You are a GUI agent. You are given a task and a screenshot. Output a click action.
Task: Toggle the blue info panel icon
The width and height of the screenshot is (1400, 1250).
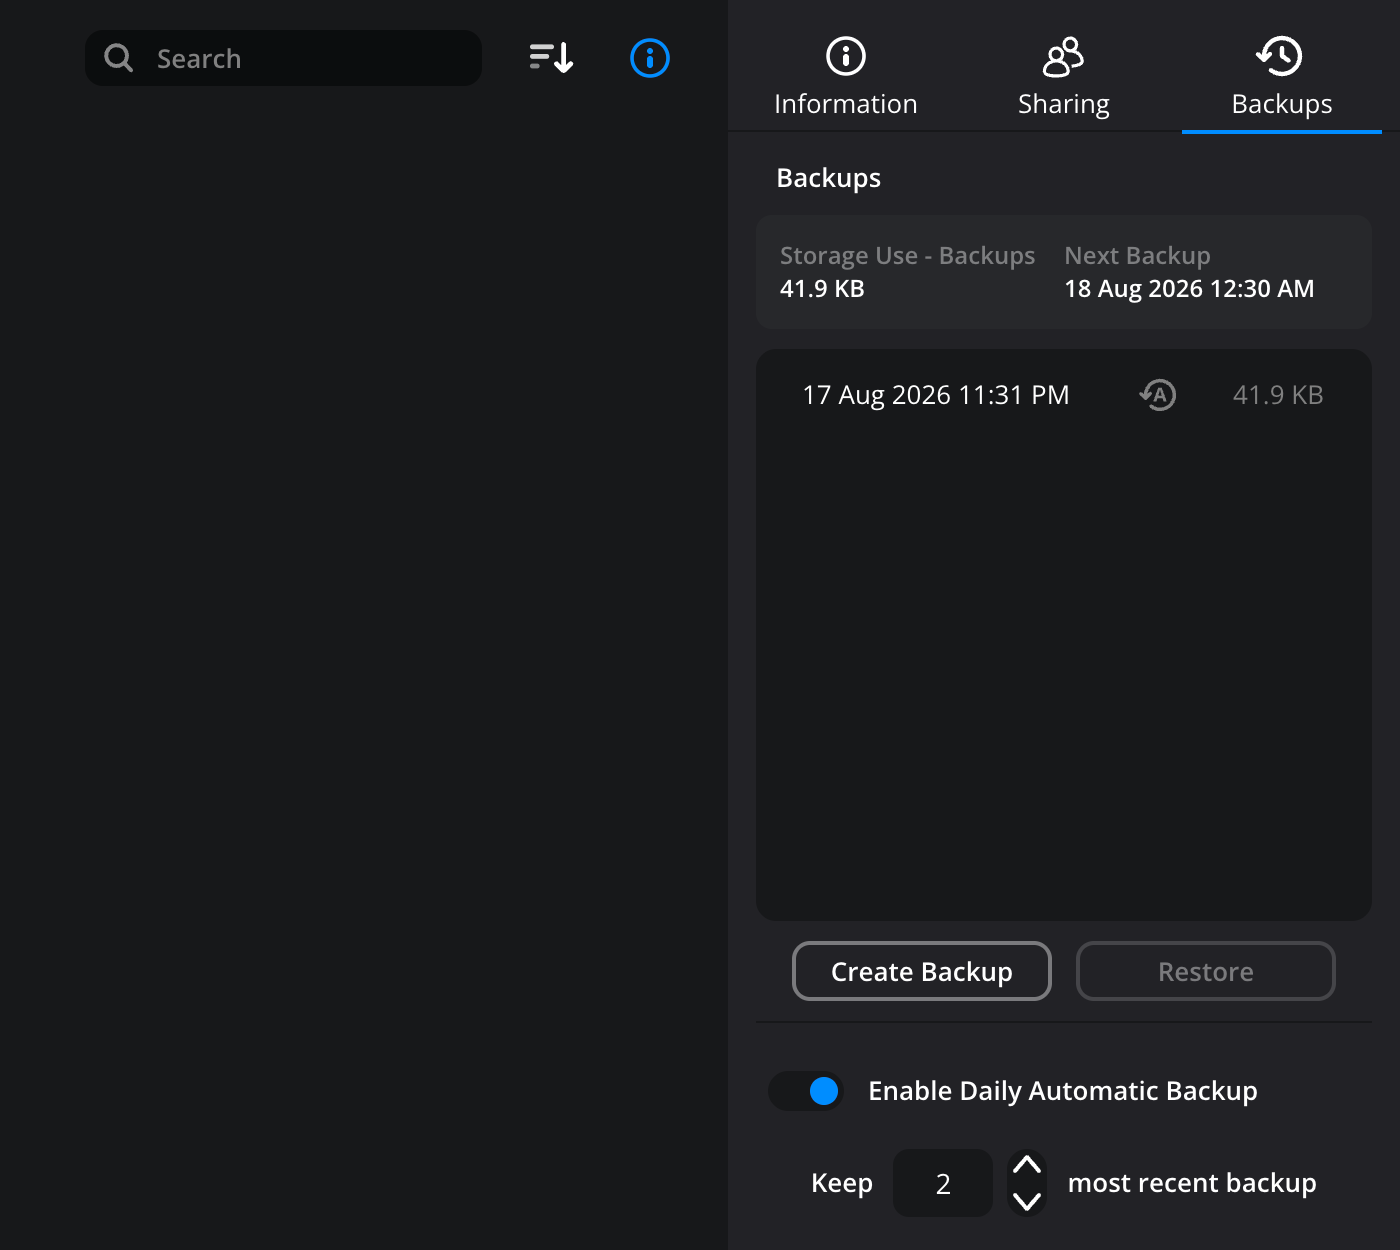(650, 58)
